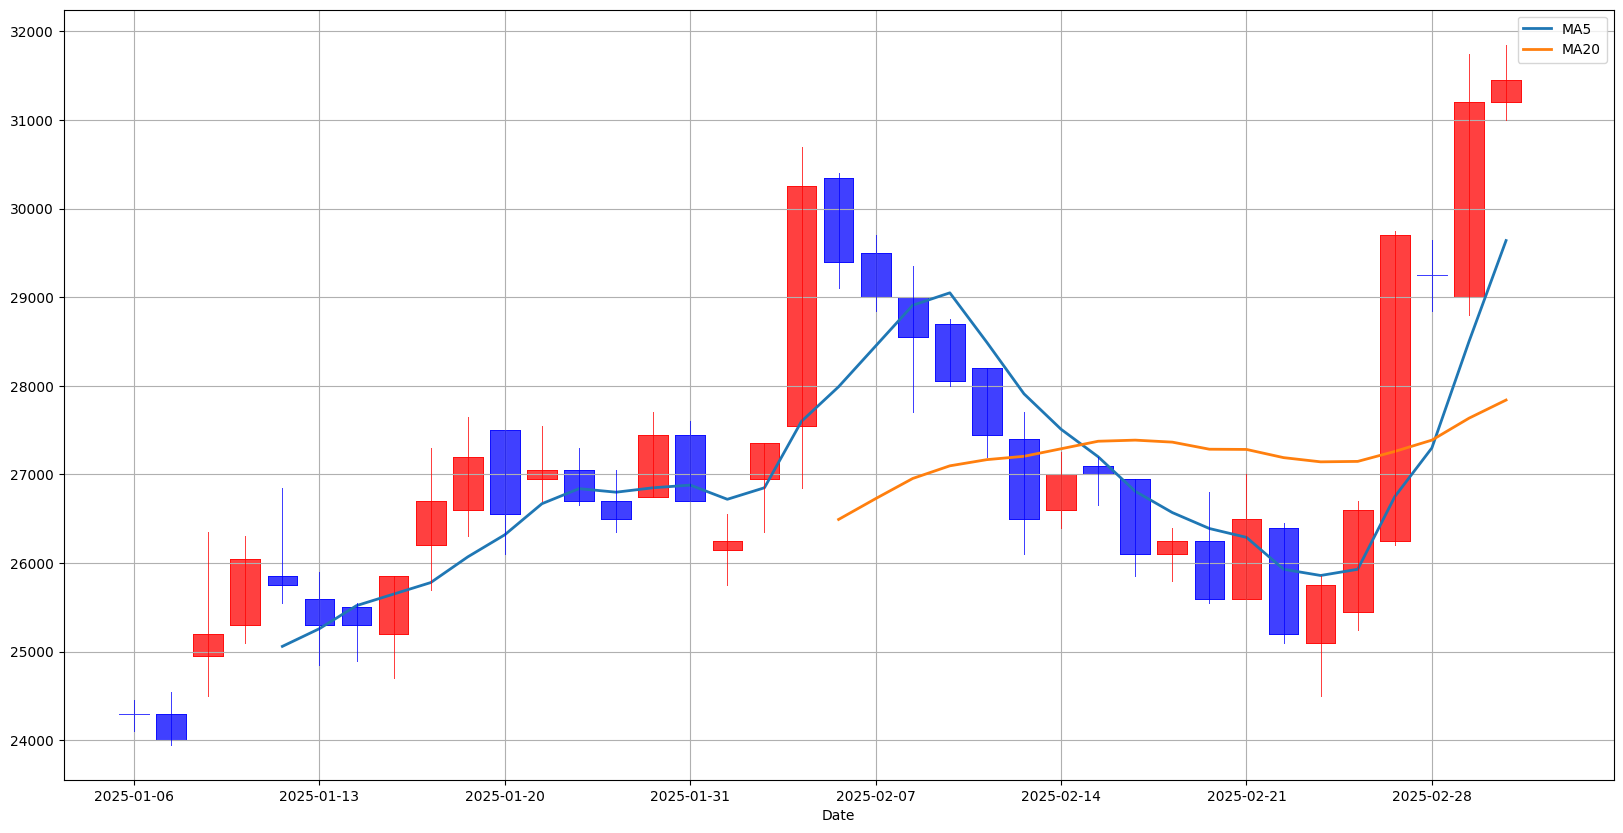Select the orange MA20 line swatch in legend
The image size is (1623, 833).
(x=1538, y=49)
